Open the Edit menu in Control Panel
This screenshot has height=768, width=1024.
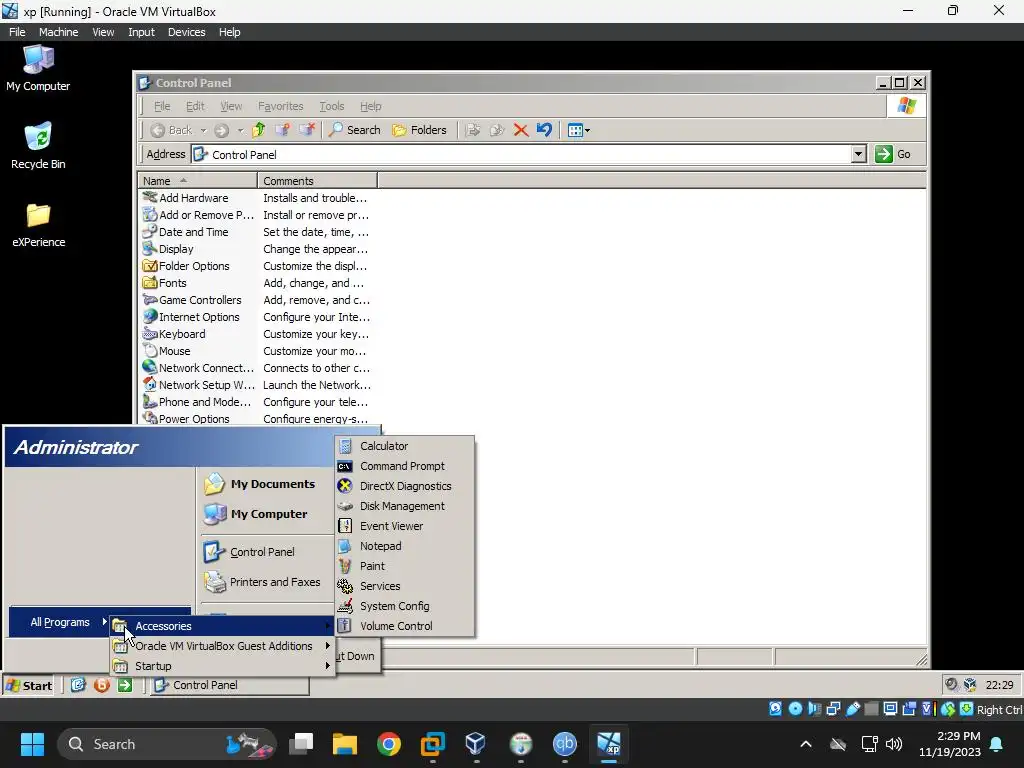pyautogui.click(x=195, y=106)
